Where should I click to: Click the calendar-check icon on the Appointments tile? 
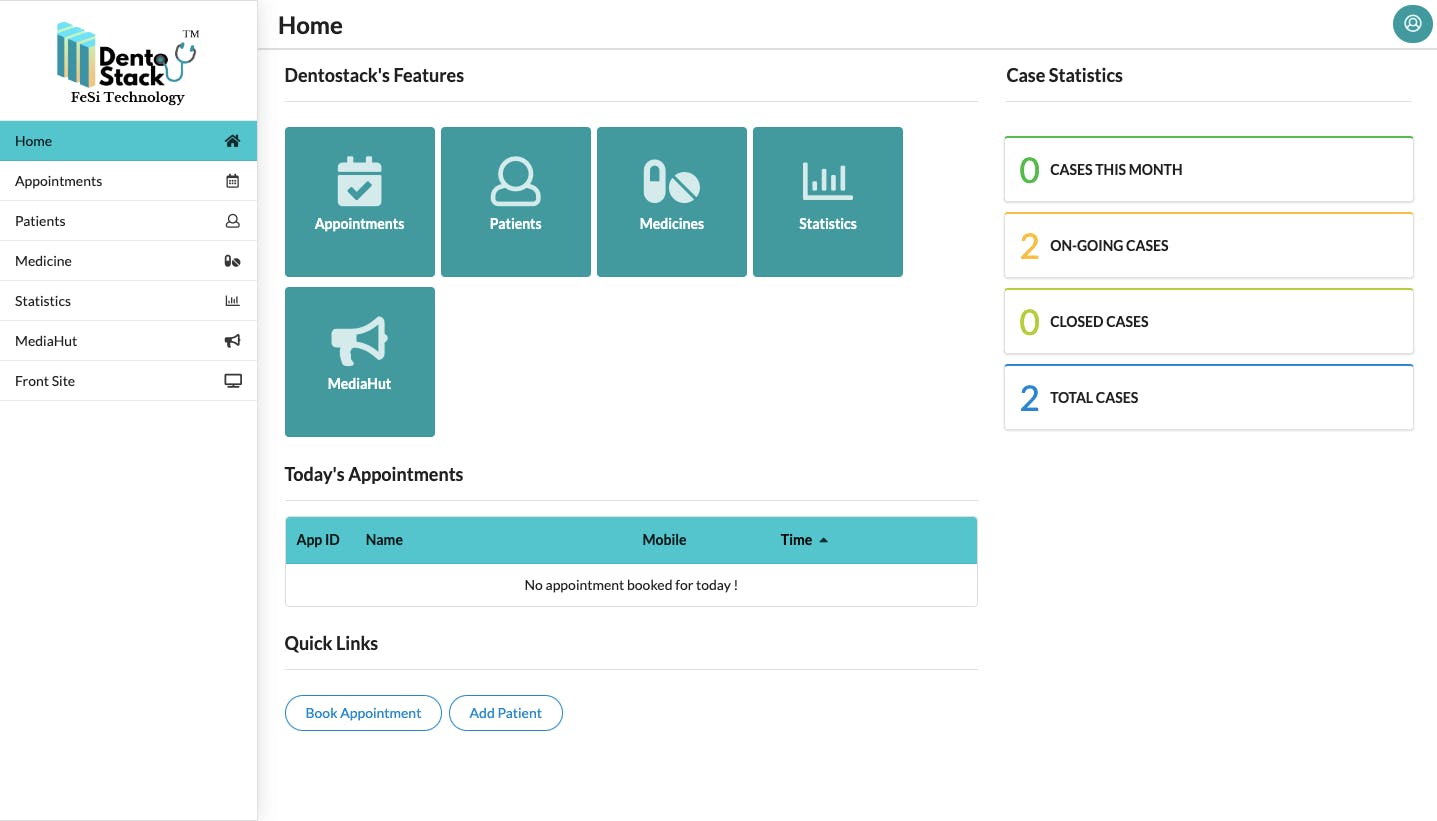(x=360, y=182)
